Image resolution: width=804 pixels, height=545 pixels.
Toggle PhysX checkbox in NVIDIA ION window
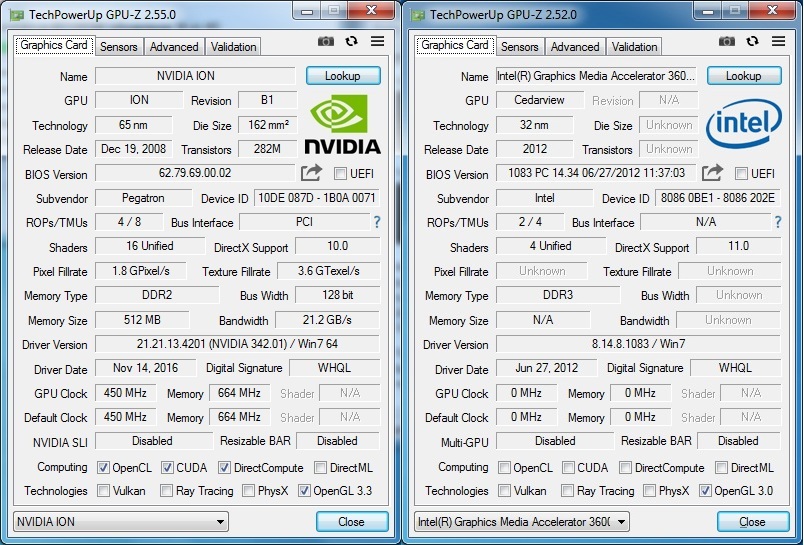[248, 491]
